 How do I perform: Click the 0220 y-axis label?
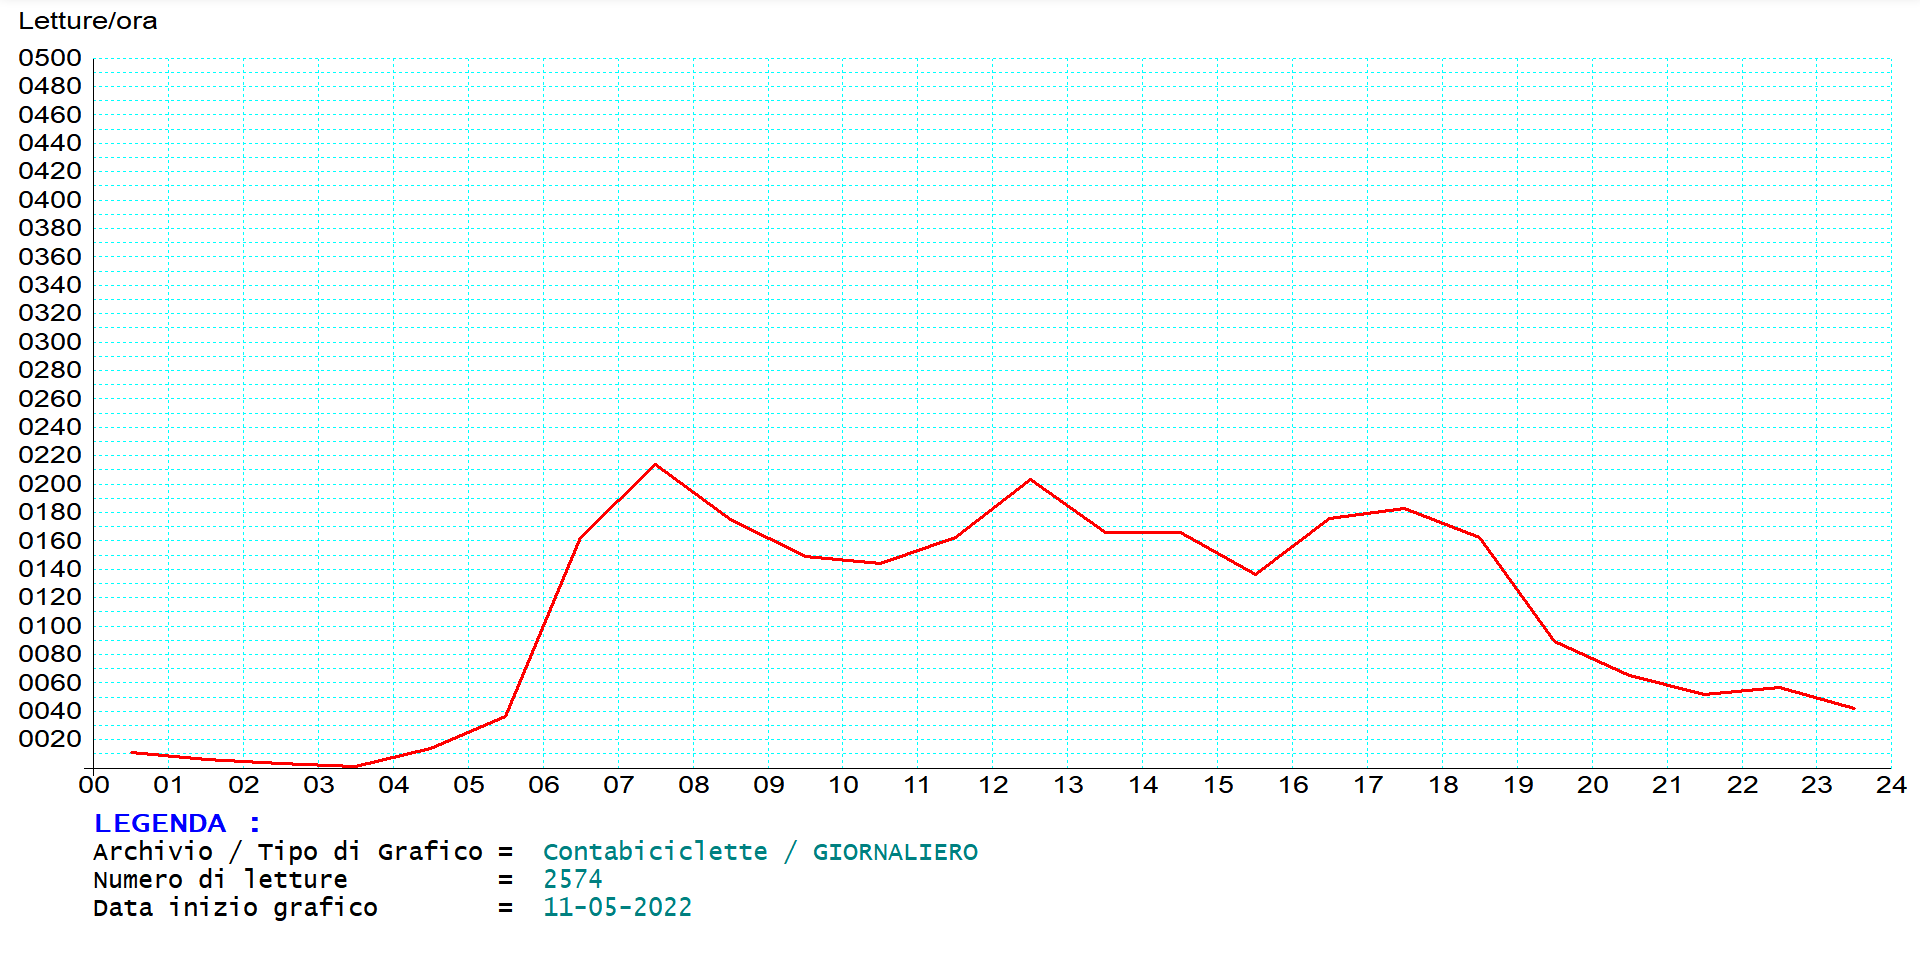point(50,455)
